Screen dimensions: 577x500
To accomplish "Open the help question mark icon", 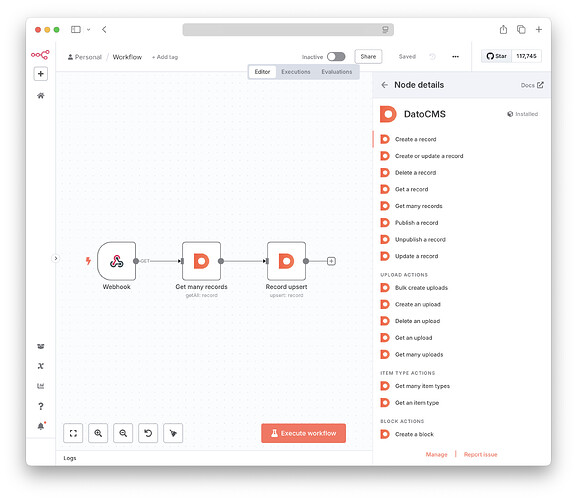I will pos(41,406).
